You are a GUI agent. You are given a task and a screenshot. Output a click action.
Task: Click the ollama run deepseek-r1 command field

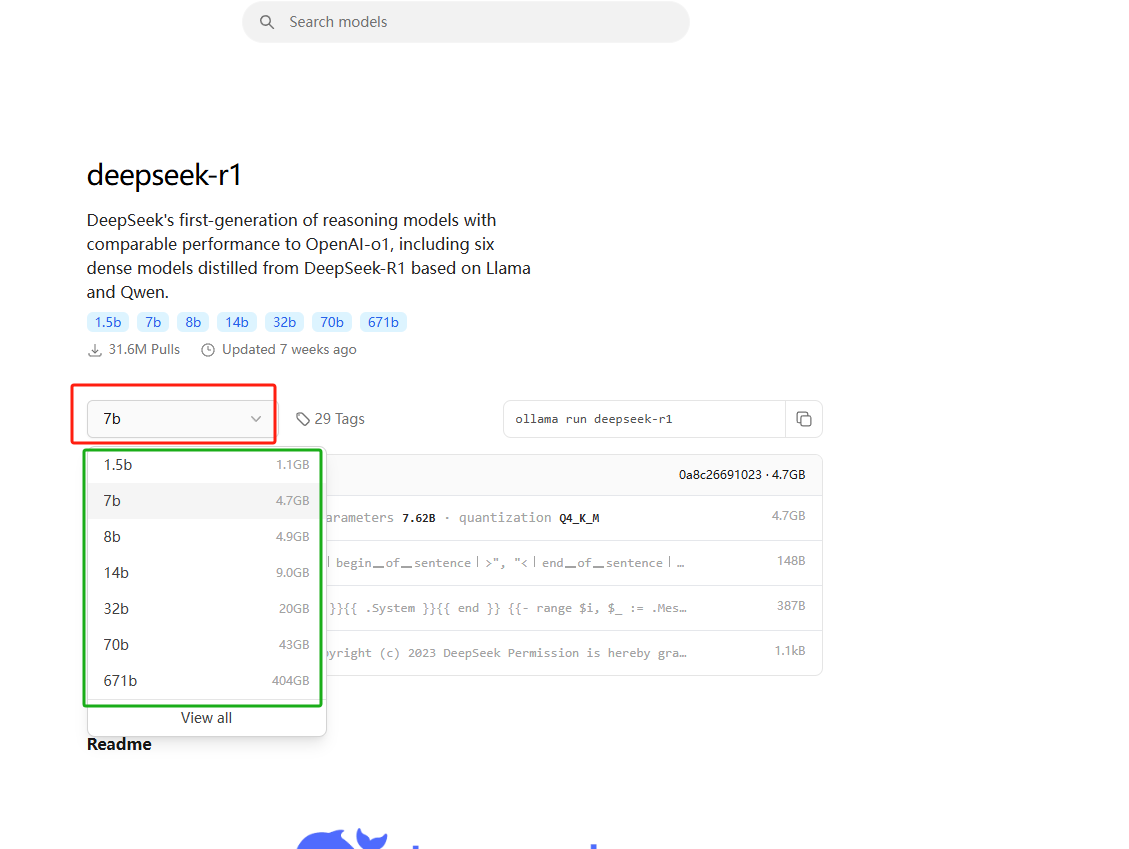coord(644,419)
